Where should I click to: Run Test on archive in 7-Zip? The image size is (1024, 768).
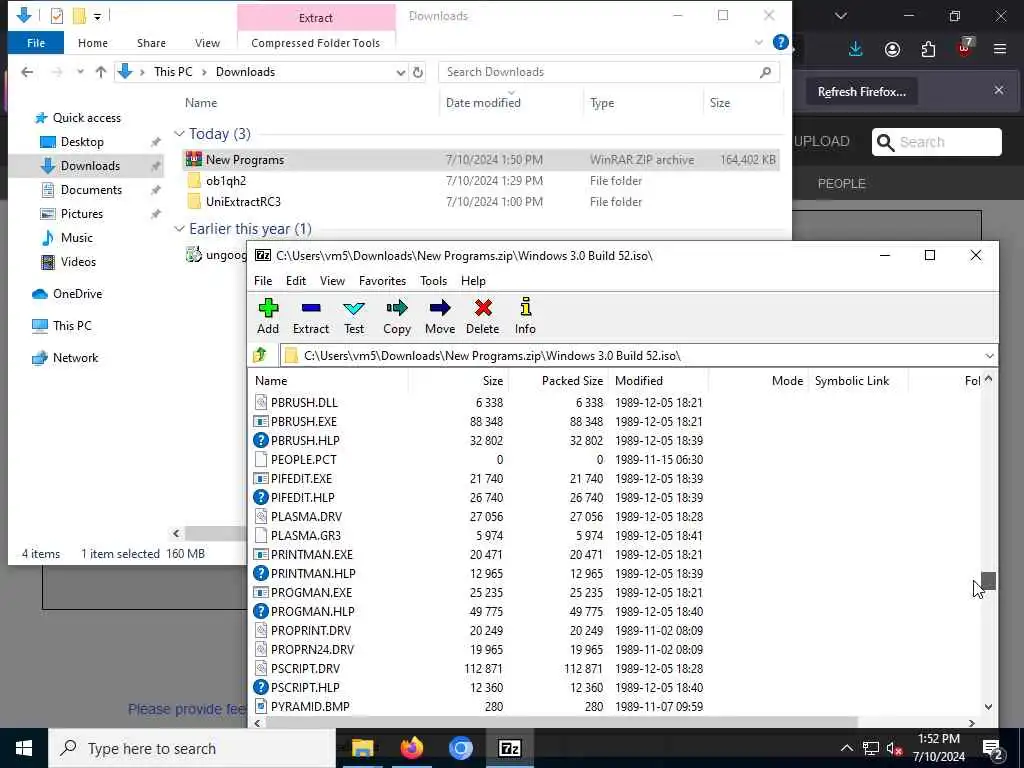(354, 317)
